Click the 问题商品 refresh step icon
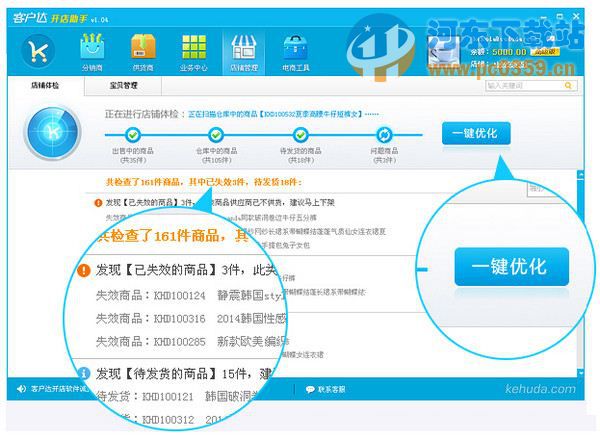This screenshot has height=439, width=600. click(x=384, y=135)
